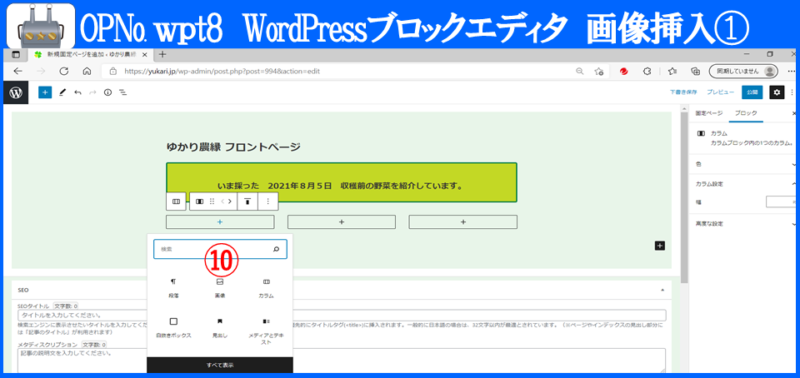800x378 pixels.
Task: Click the meta description textarea
Action: pyautogui.click(x=342, y=360)
